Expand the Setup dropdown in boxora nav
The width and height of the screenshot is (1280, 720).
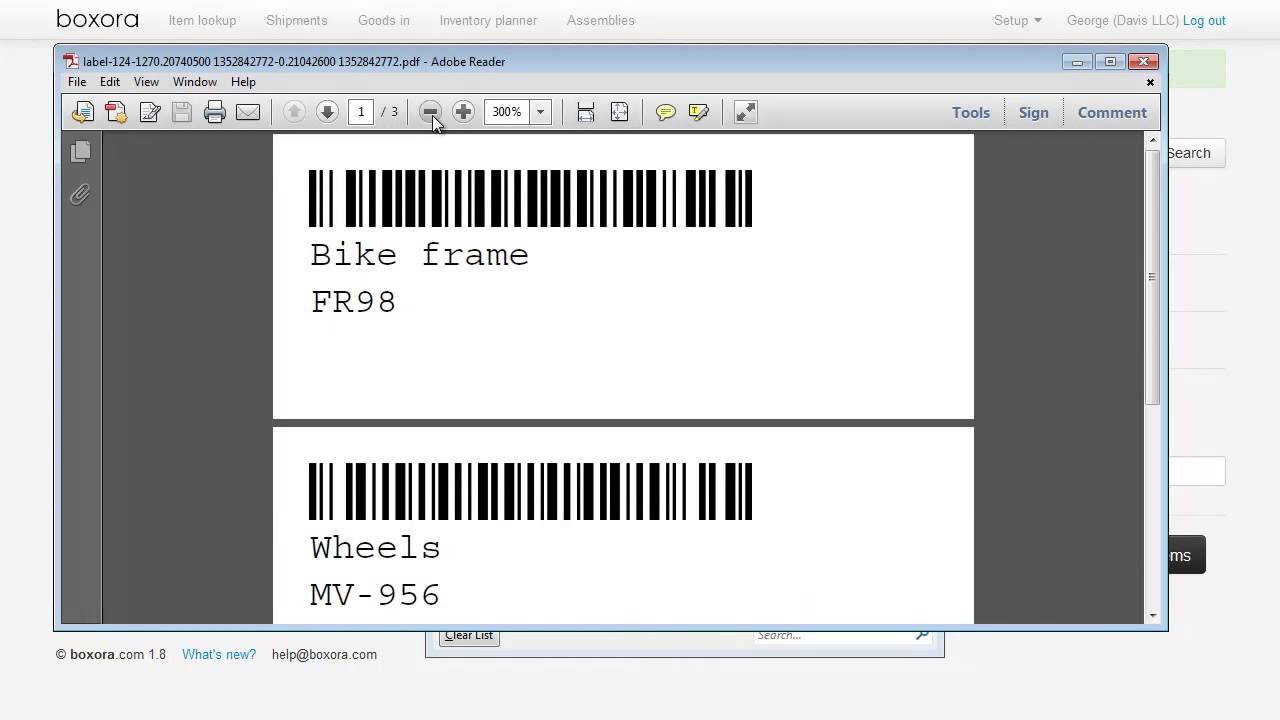(1018, 20)
